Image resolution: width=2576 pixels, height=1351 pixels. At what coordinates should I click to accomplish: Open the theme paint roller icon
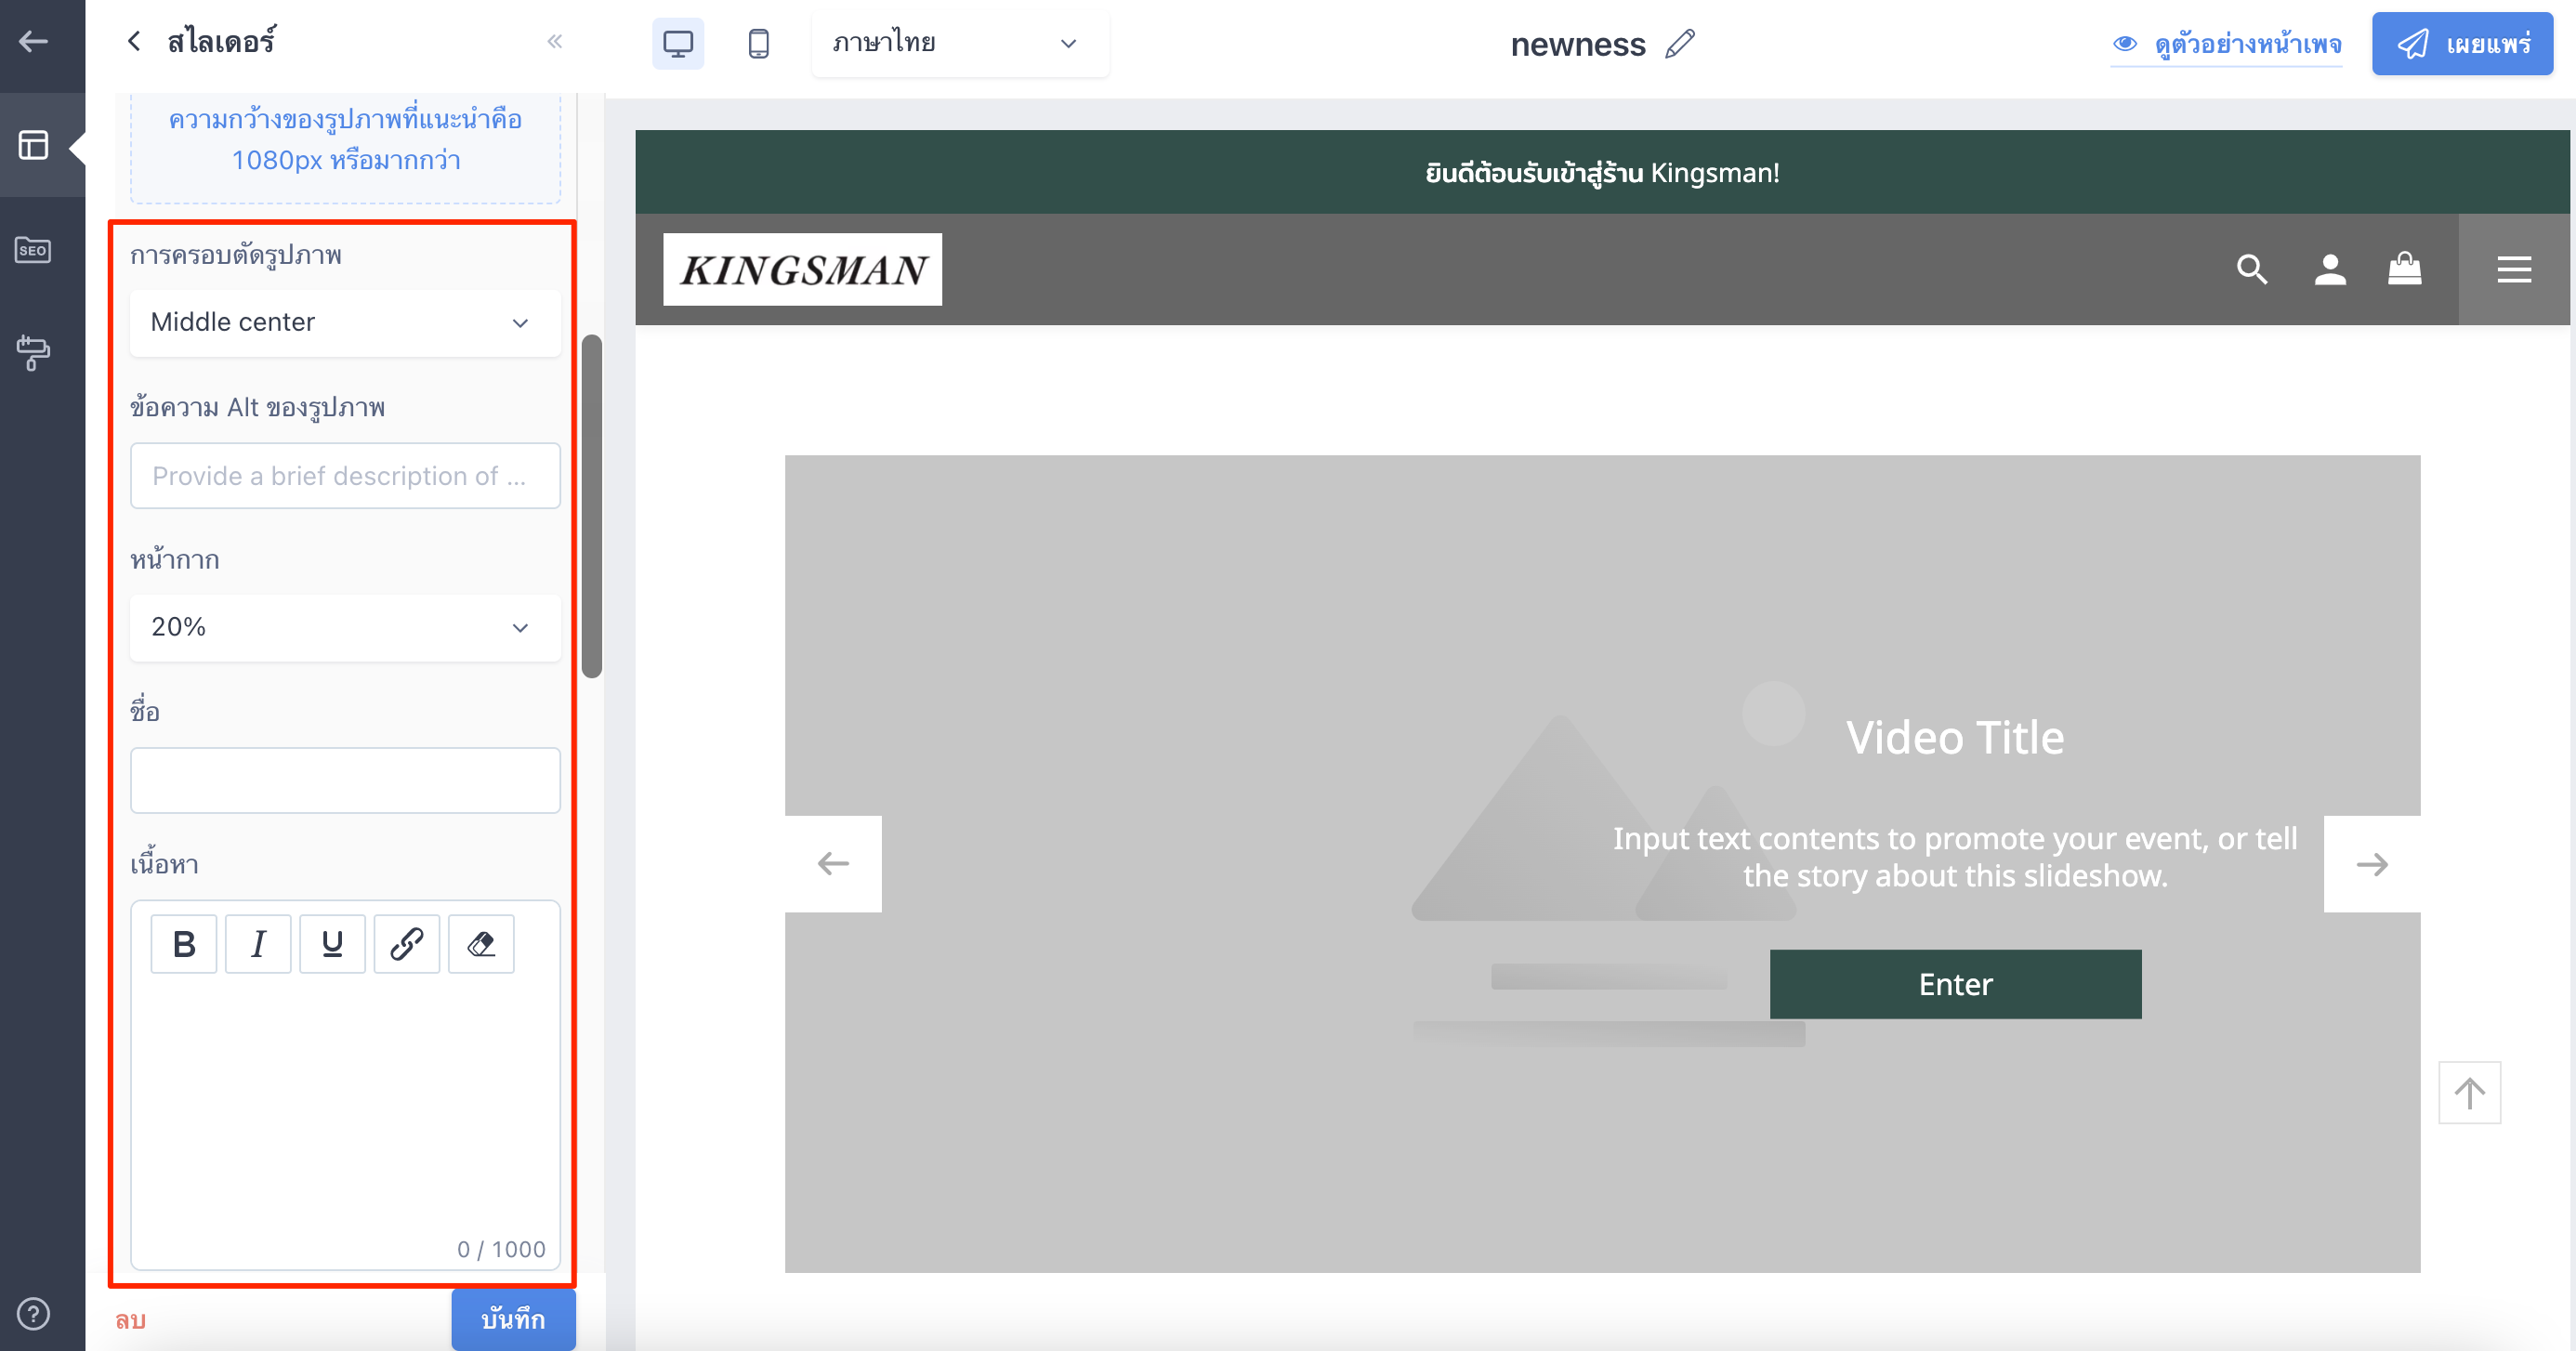tap(33, 352)
